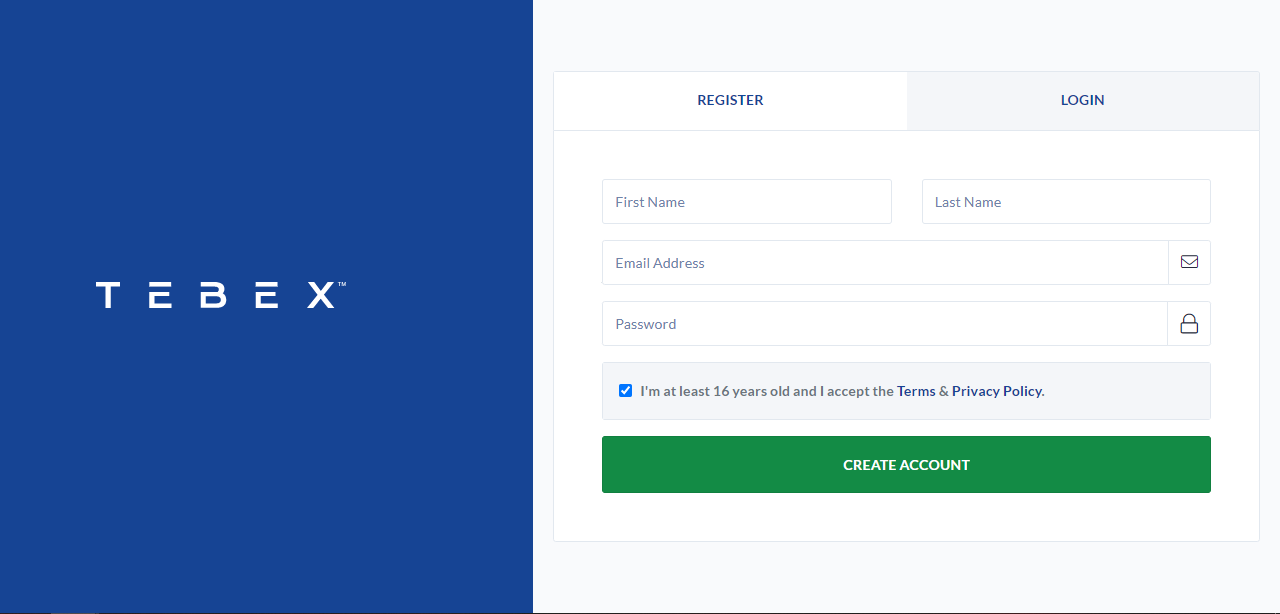Click the letter B in the Tebex logo
This screenshot has width=1280, height=614.
point(215,295)
